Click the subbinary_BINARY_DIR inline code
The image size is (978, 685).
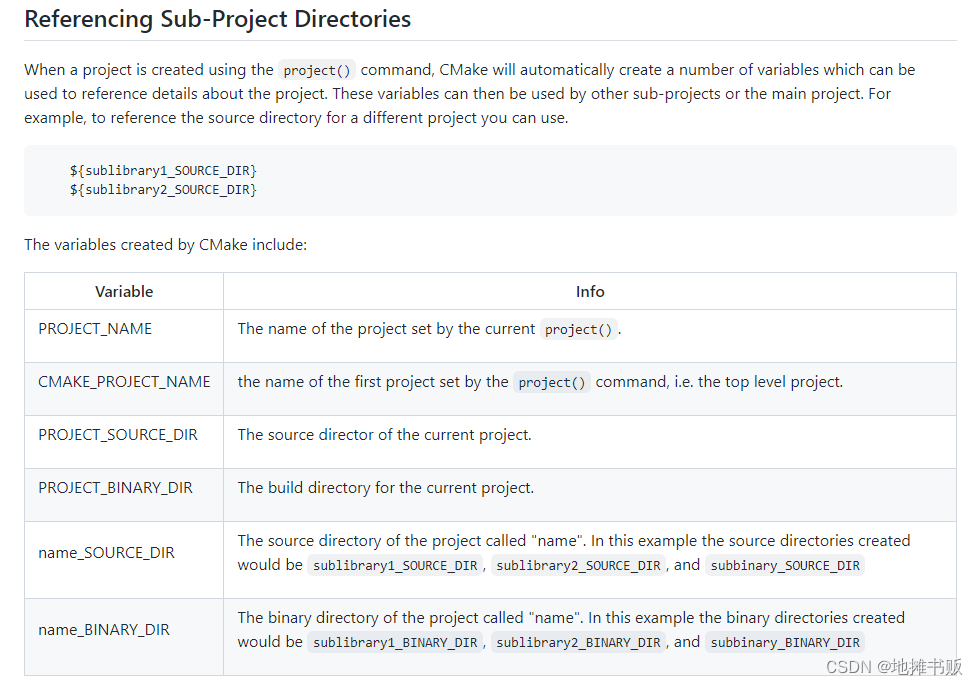coord(785,642)
